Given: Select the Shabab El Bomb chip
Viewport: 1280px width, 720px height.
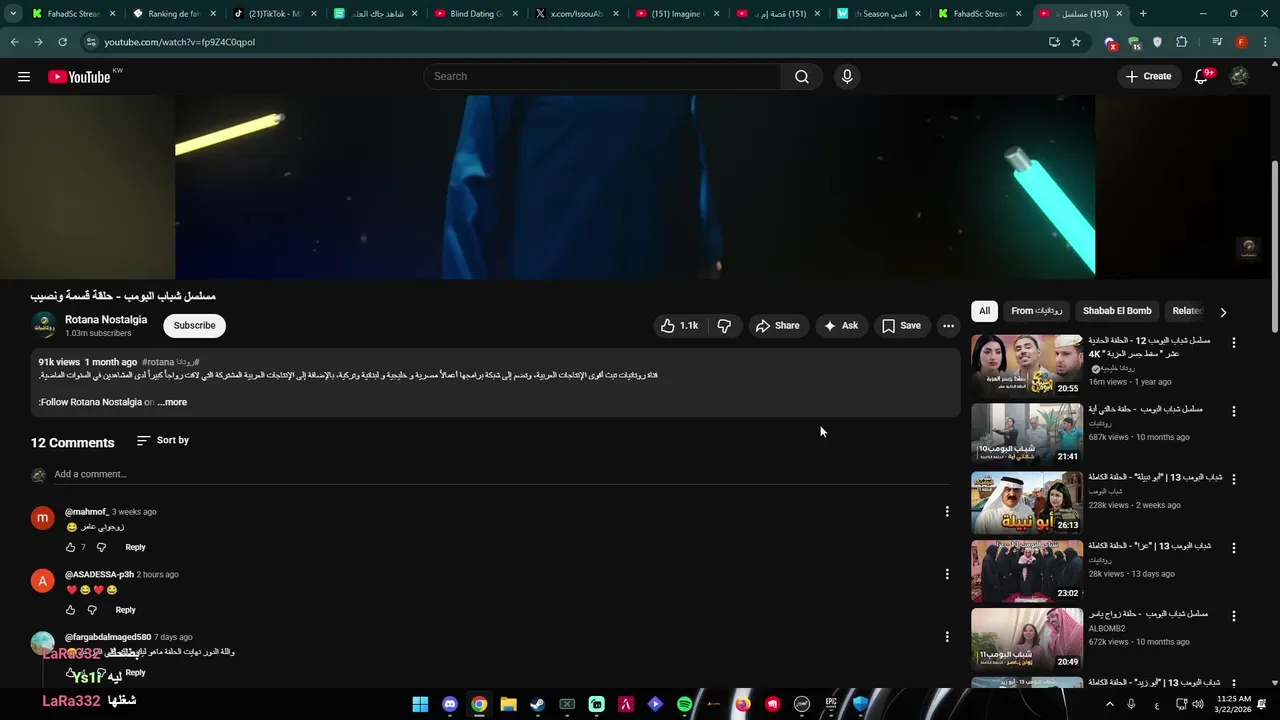Looking at the screenshot, I should coord(1117,311).
